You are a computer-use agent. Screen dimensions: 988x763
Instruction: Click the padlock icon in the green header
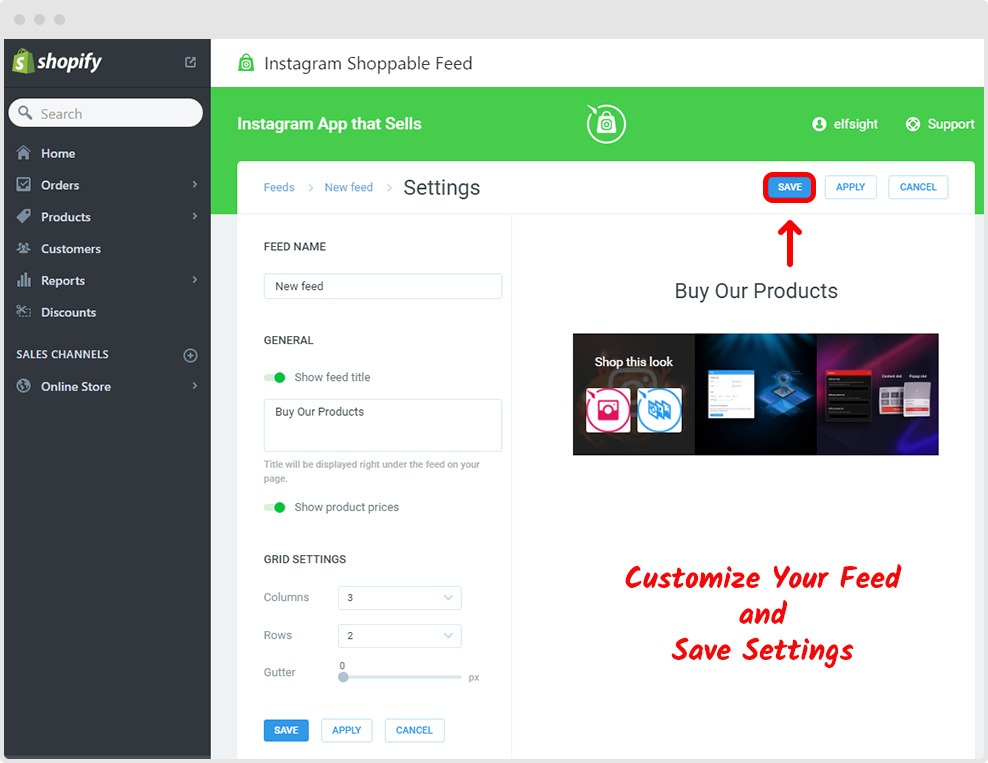tap(605, 123)
